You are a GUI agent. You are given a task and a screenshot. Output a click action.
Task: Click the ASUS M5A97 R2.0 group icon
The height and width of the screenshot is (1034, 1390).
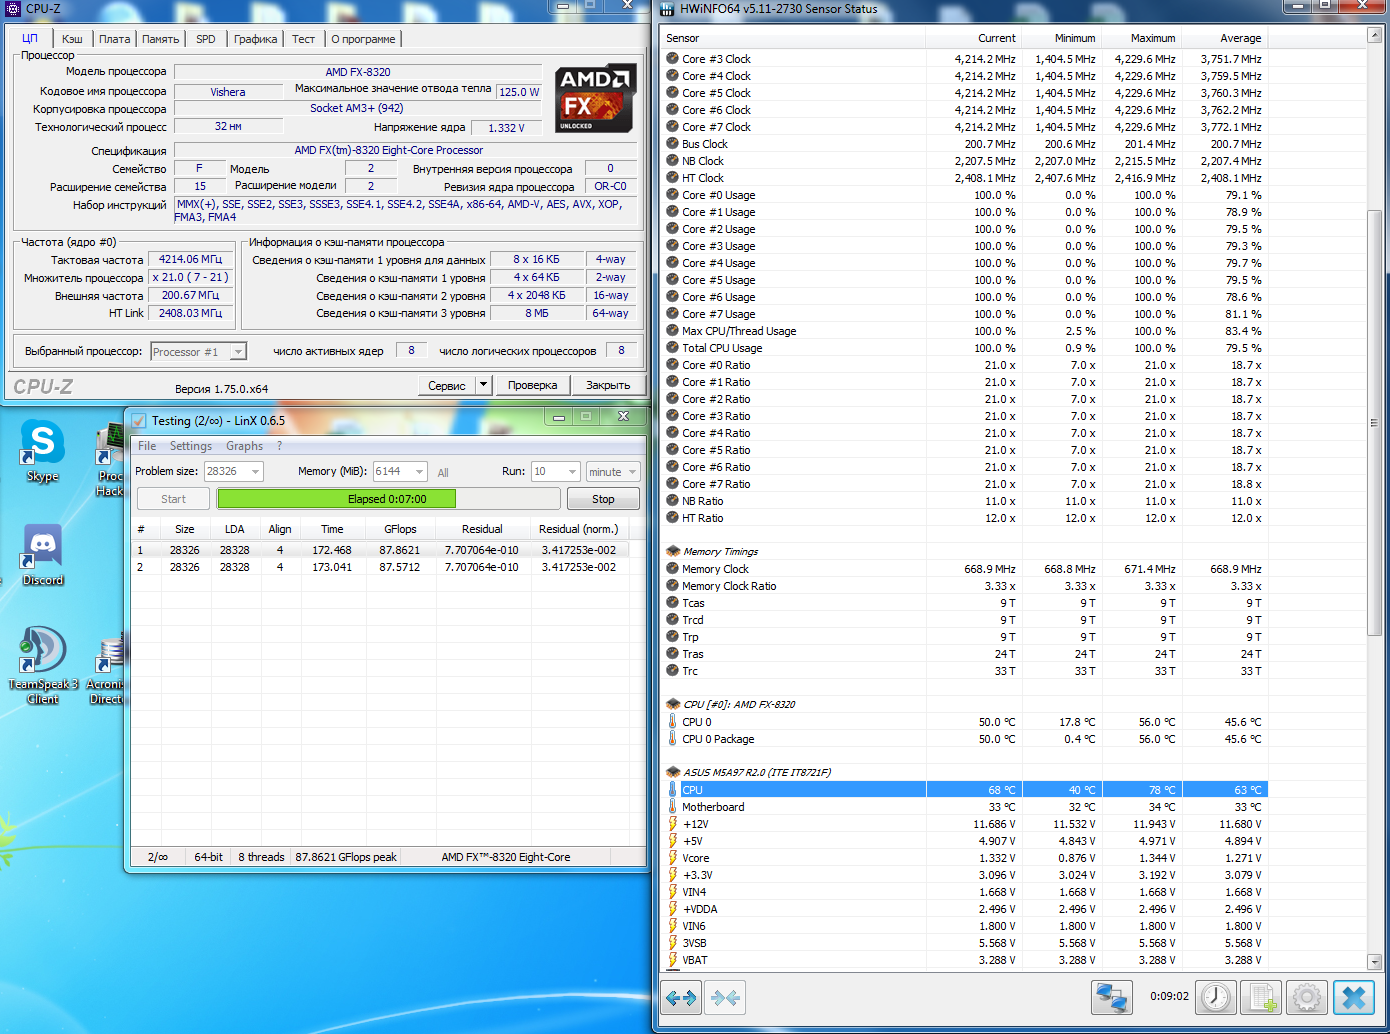pos(673,772)
